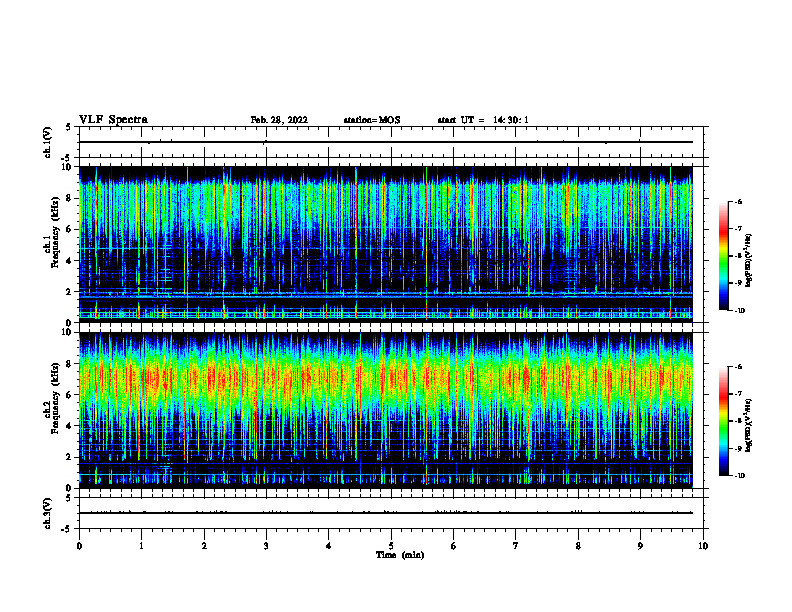Click the '-10' label on ch.2 color scale
Viewport: 792px width, 612px height.
tap(739, 476)
